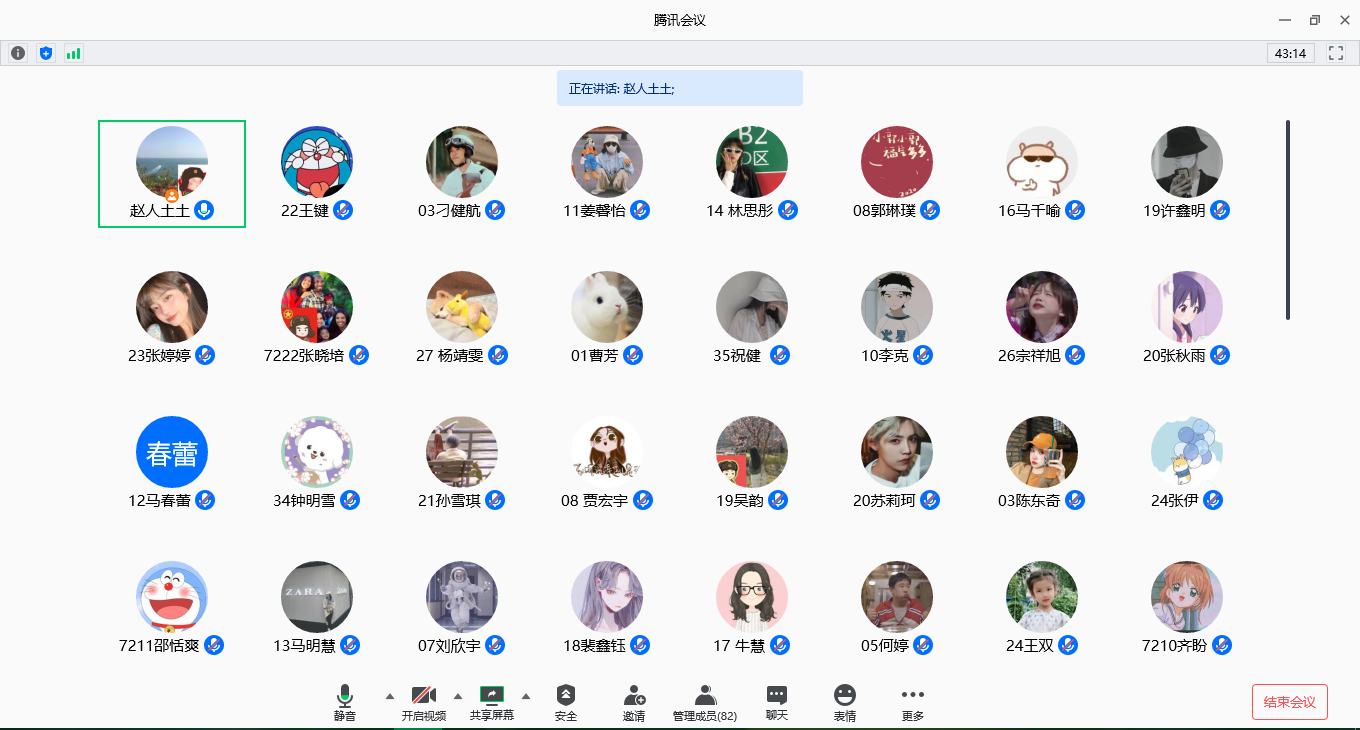The width and height of the screenshot is (1360, 730).
Task: Click the muted mic beside 14 林思彤
Action: pos(788,210)
